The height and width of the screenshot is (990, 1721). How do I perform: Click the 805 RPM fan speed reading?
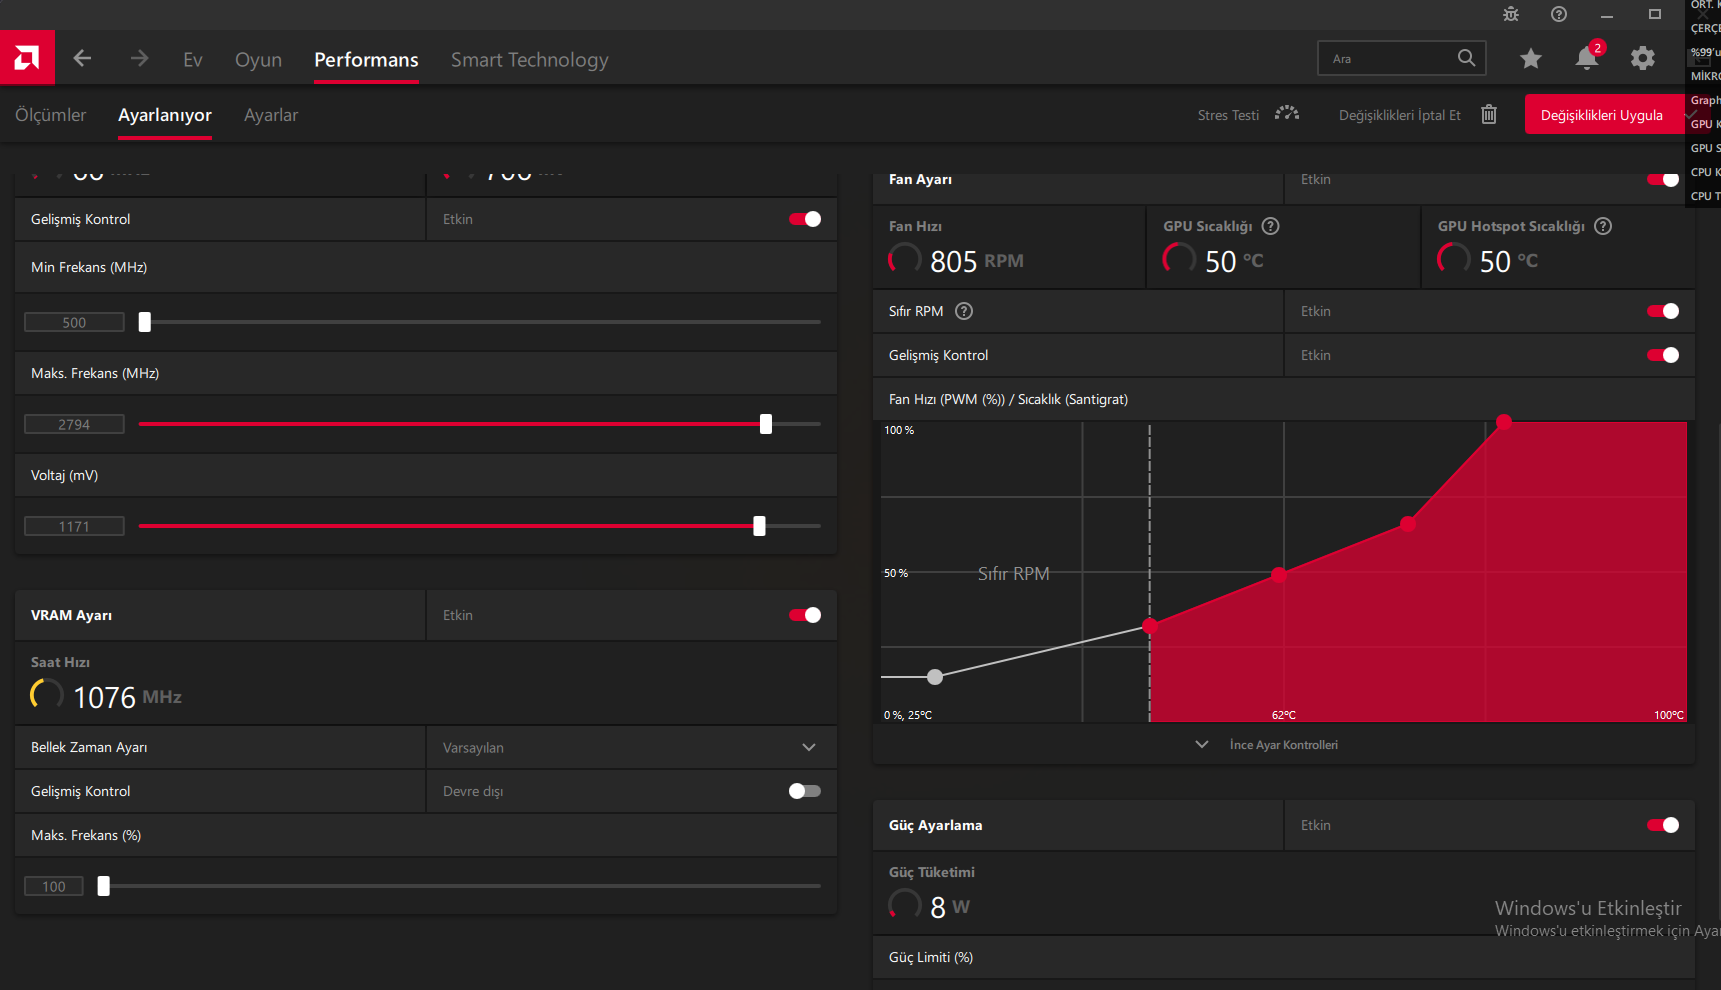click(976, 261)
